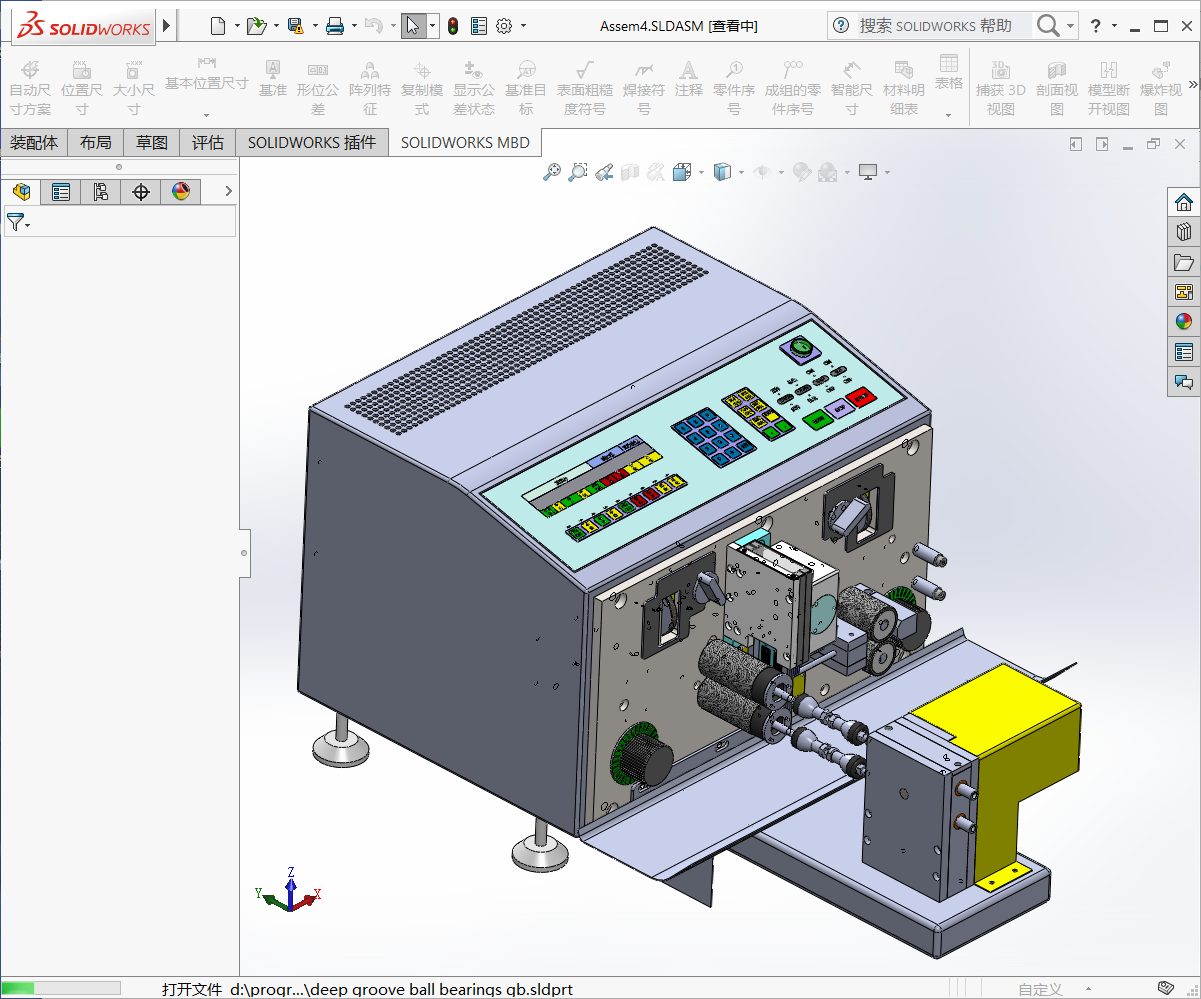Click the Rebuild traffic light icon
1201x999 pixels.
(x=452, y=26)
